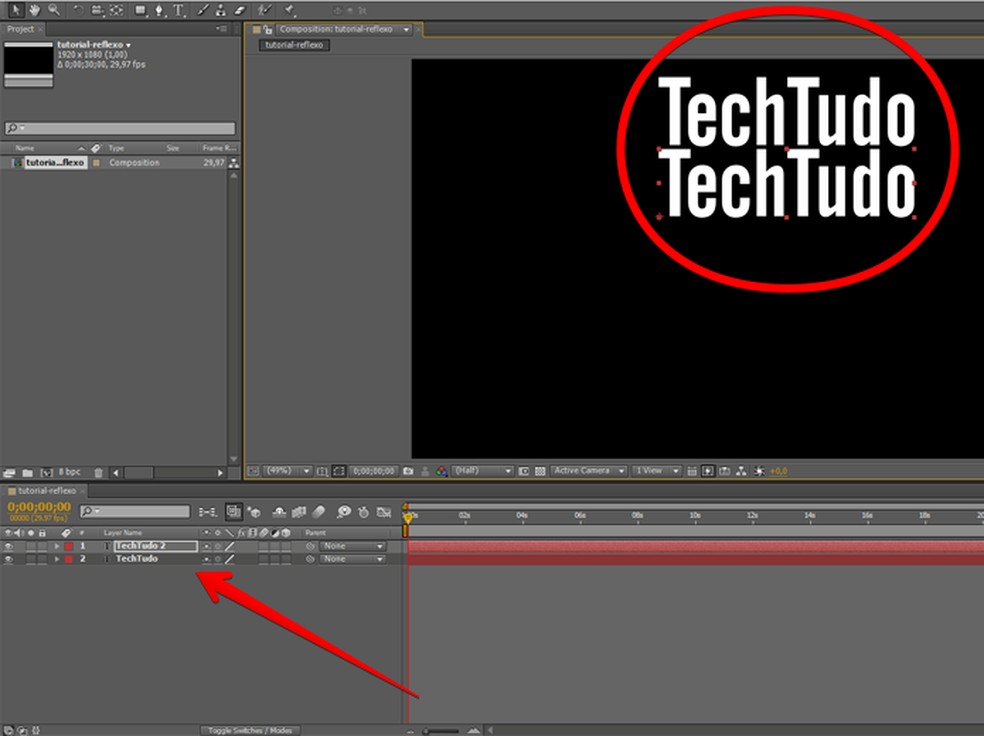Click the tutorial-reflexo timeline tab
Image resolution: width=984 pixels, height=736 pixels.
tap(46, 491)
